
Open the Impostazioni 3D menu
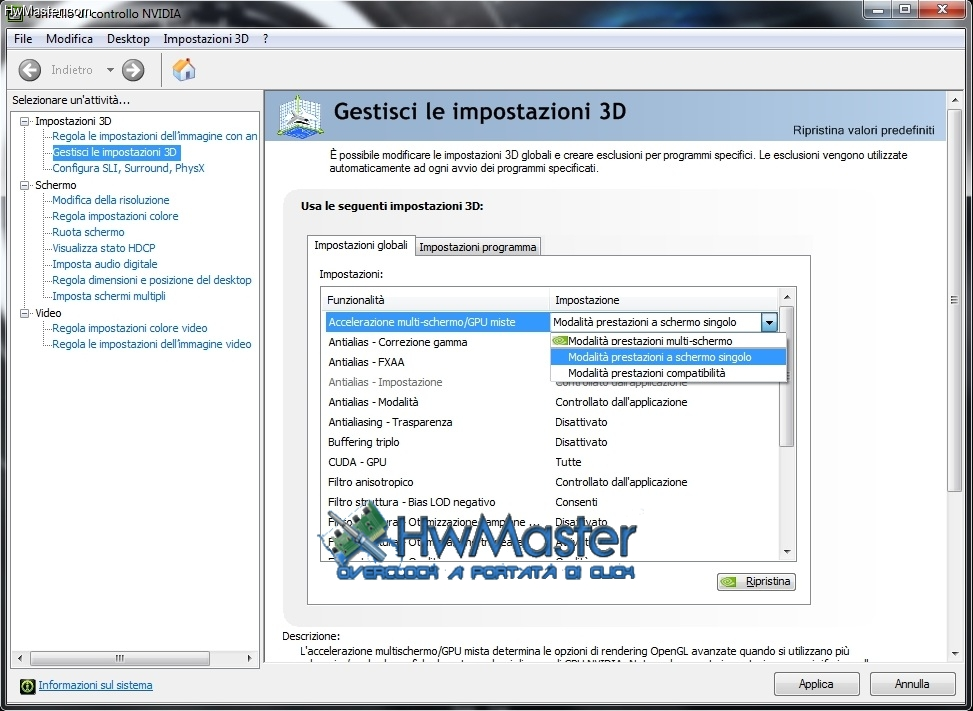tap(206, 38)
